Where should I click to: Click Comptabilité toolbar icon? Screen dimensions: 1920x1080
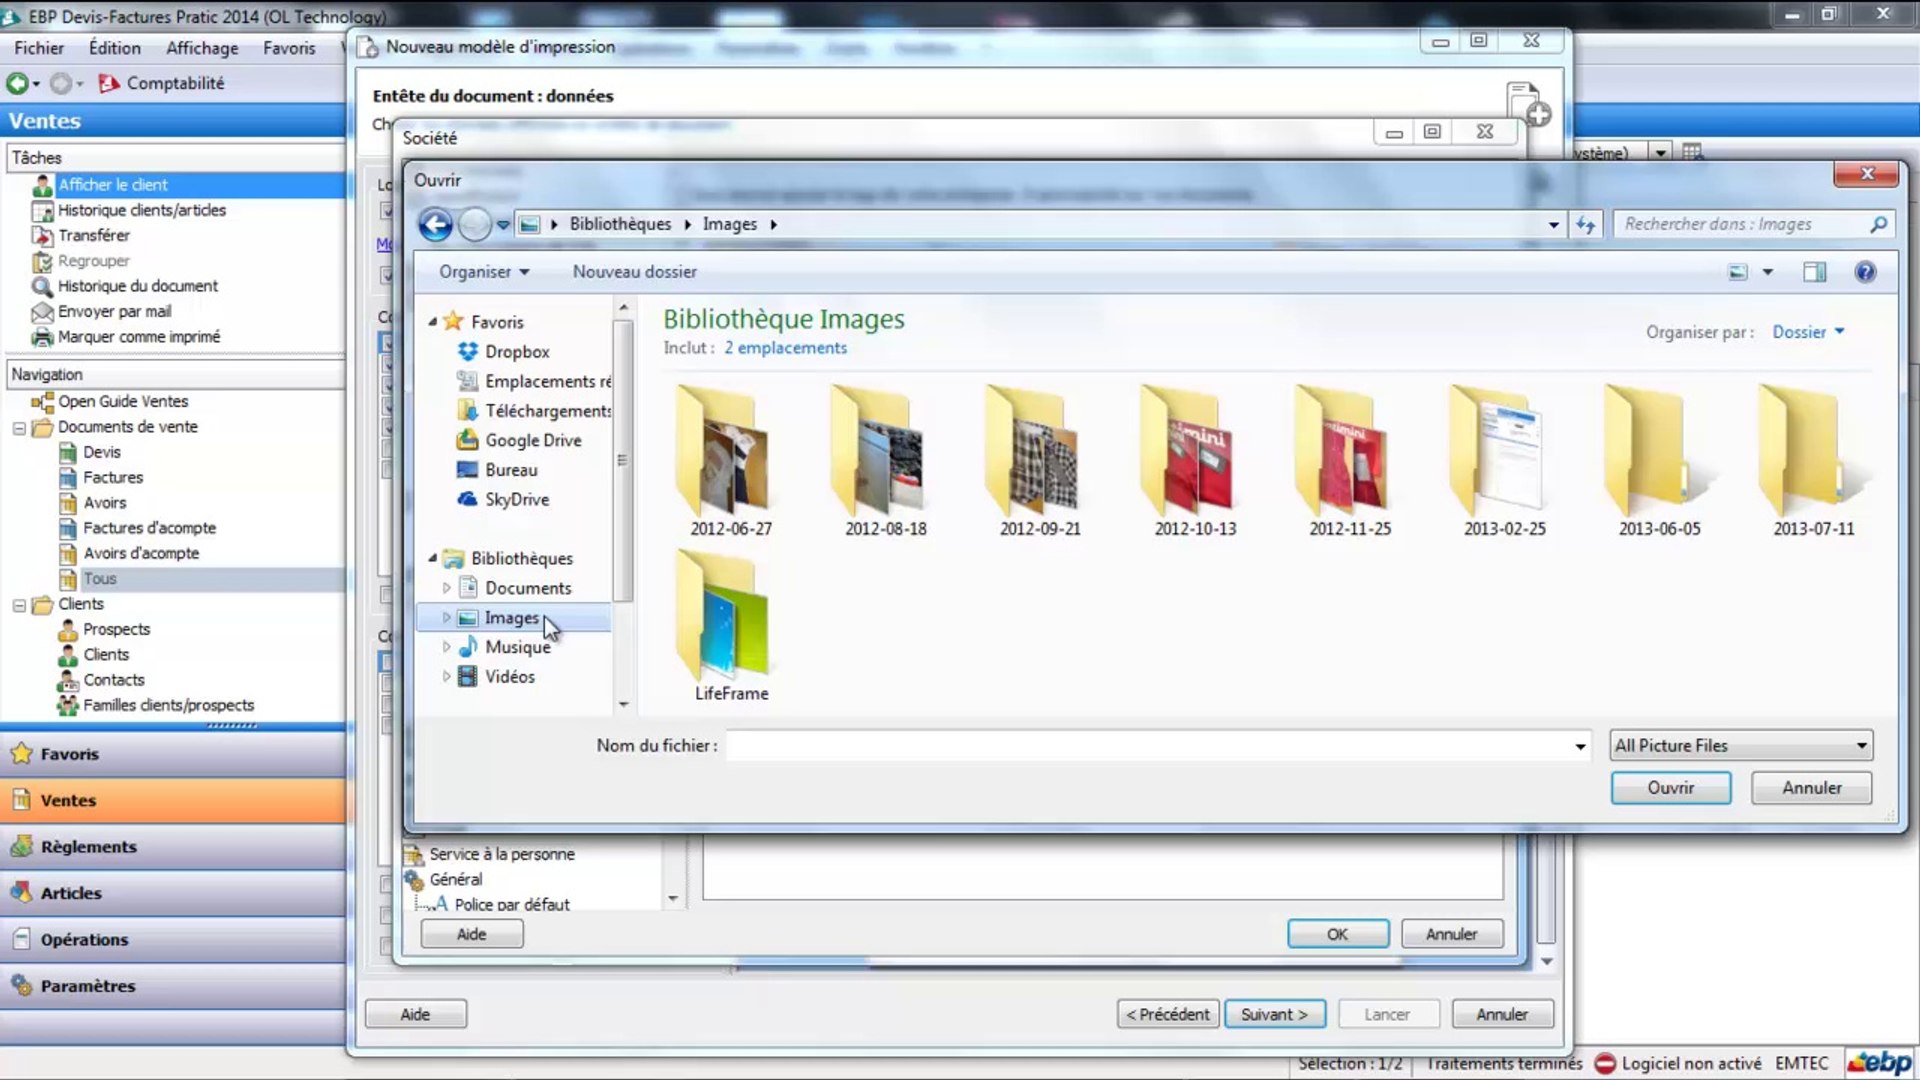tap(109, 83)
